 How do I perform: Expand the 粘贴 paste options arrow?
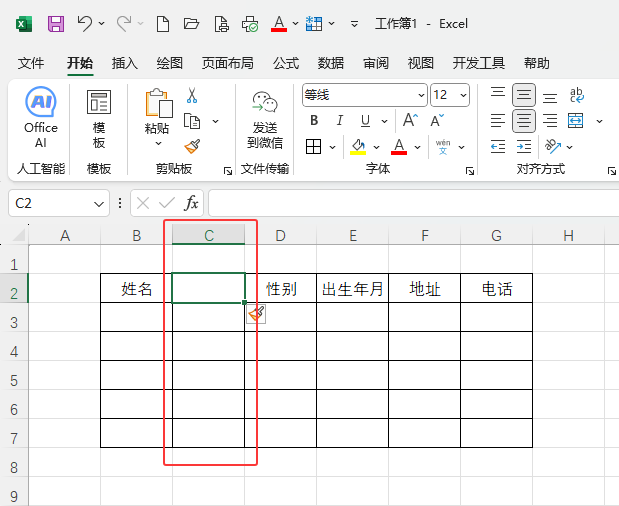pos(158,143)
